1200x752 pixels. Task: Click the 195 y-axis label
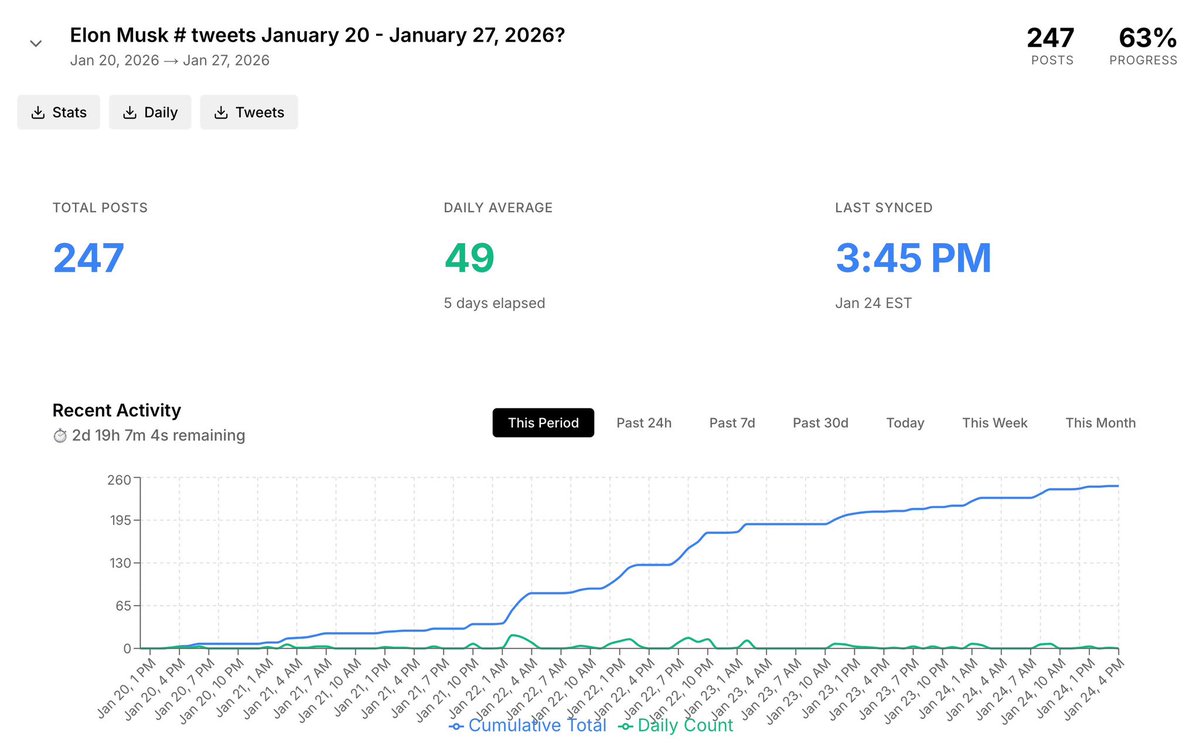pos(119,521)
